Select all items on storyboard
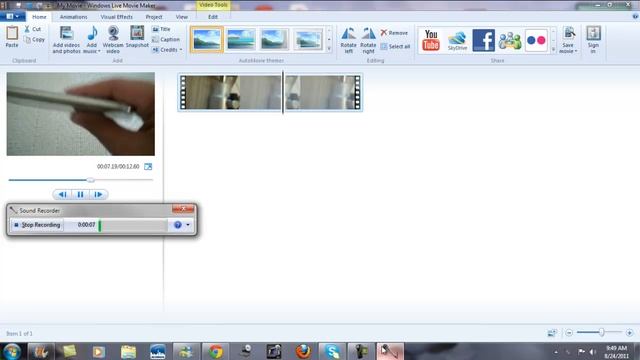Viewport: 640px width, 360px height. tap(395, 47)
